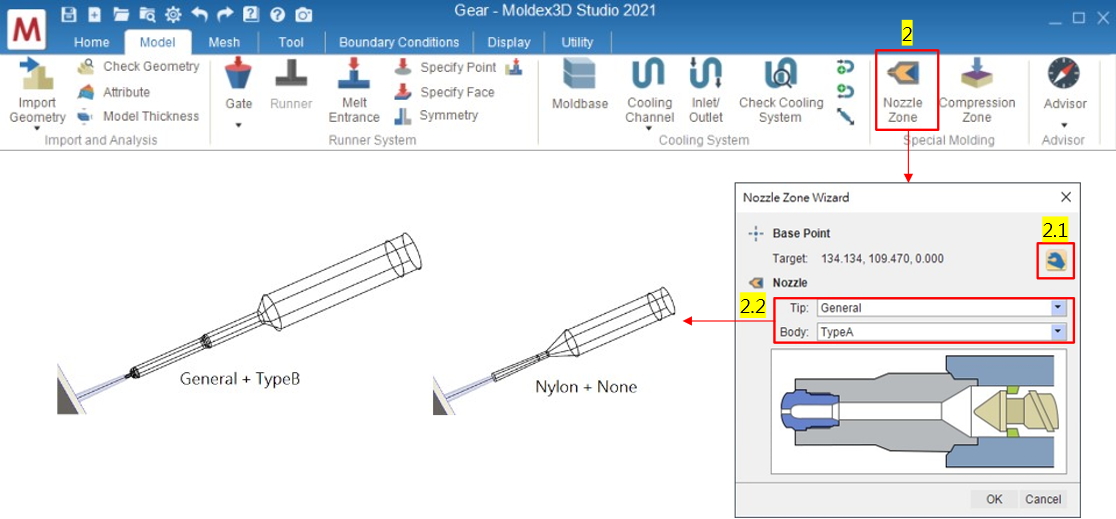Click the question mark help icon
Image resolution: width=1116 pixels, height=519 pixels.
(x=278, y=15)
